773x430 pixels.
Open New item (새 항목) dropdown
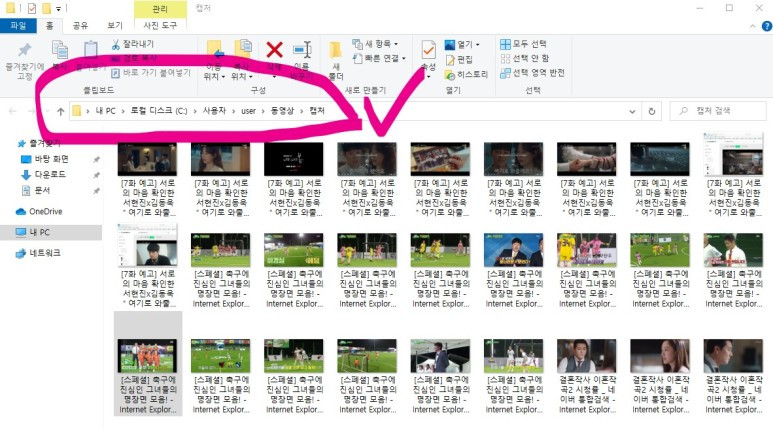click(375, 44)
